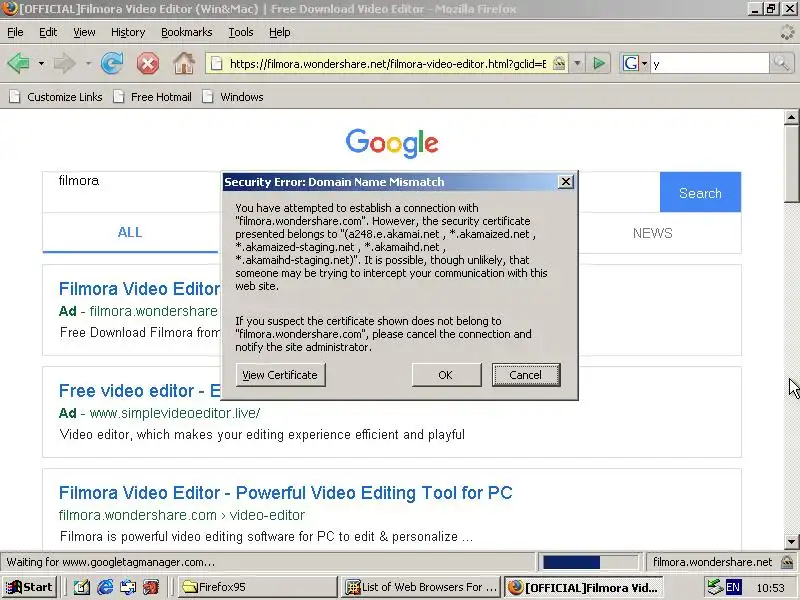Select the NEWS results tab
The width and height of the screenshot is (800, 600).
653,233
